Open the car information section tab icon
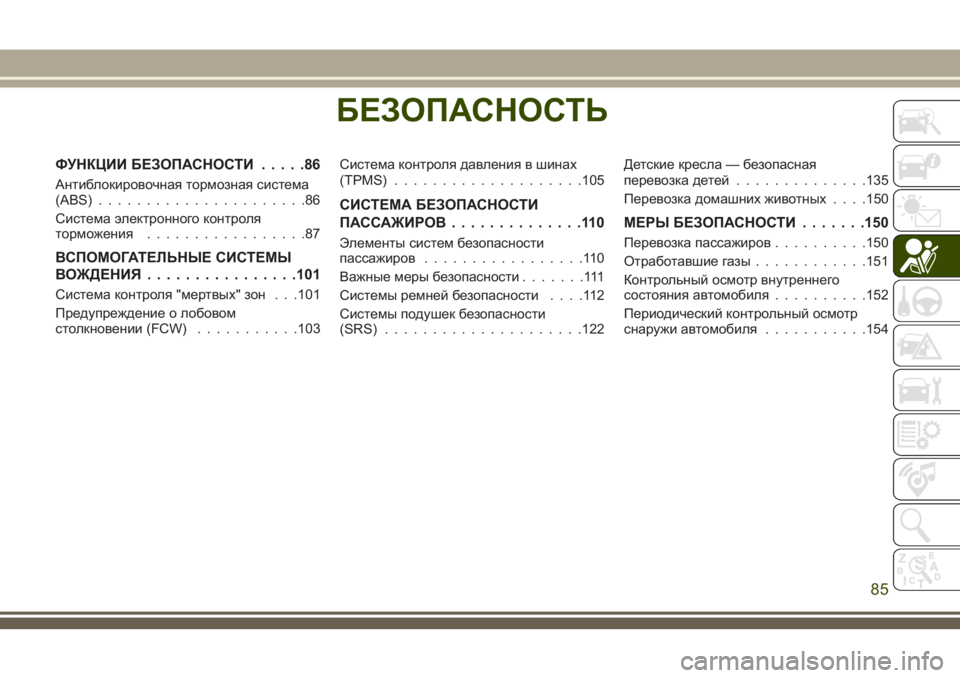 pos(926,166)
